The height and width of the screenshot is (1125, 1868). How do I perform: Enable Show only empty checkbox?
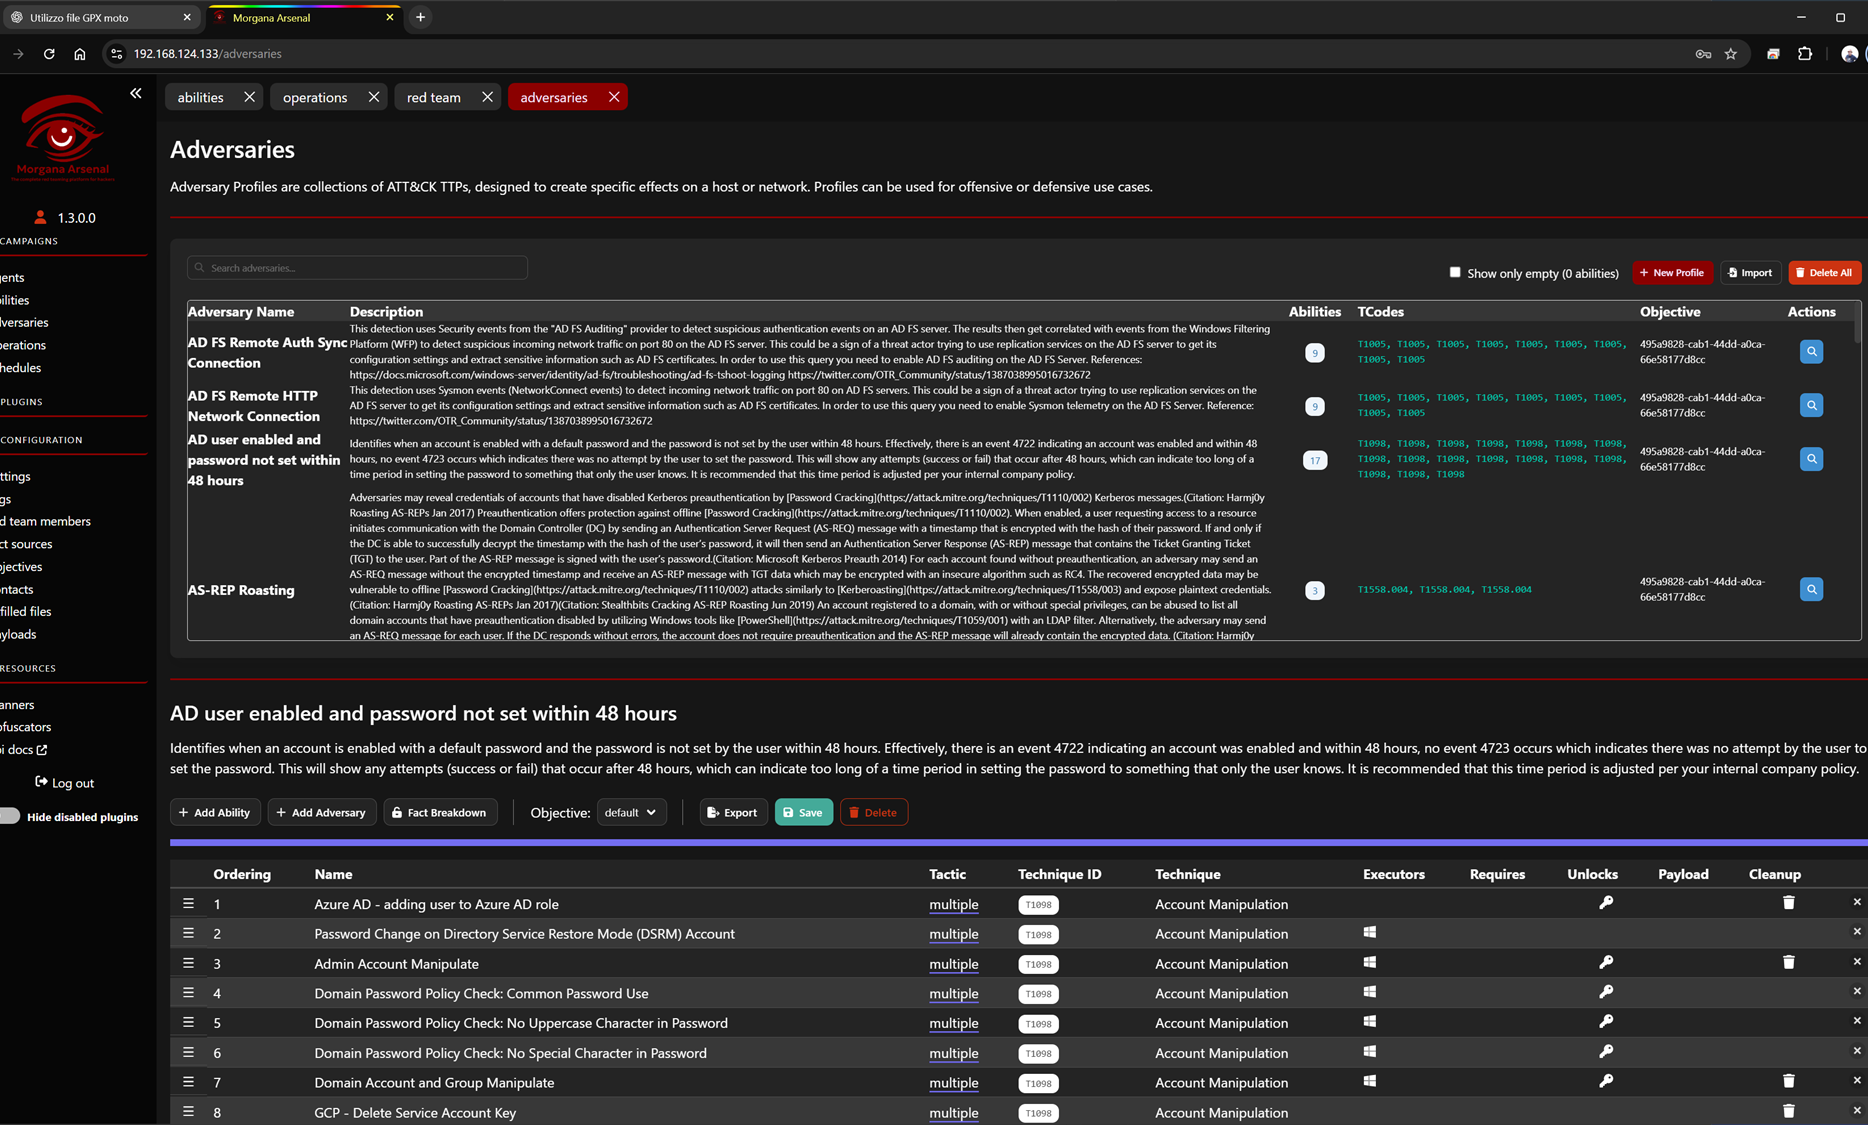click(x=1455, y=272)
